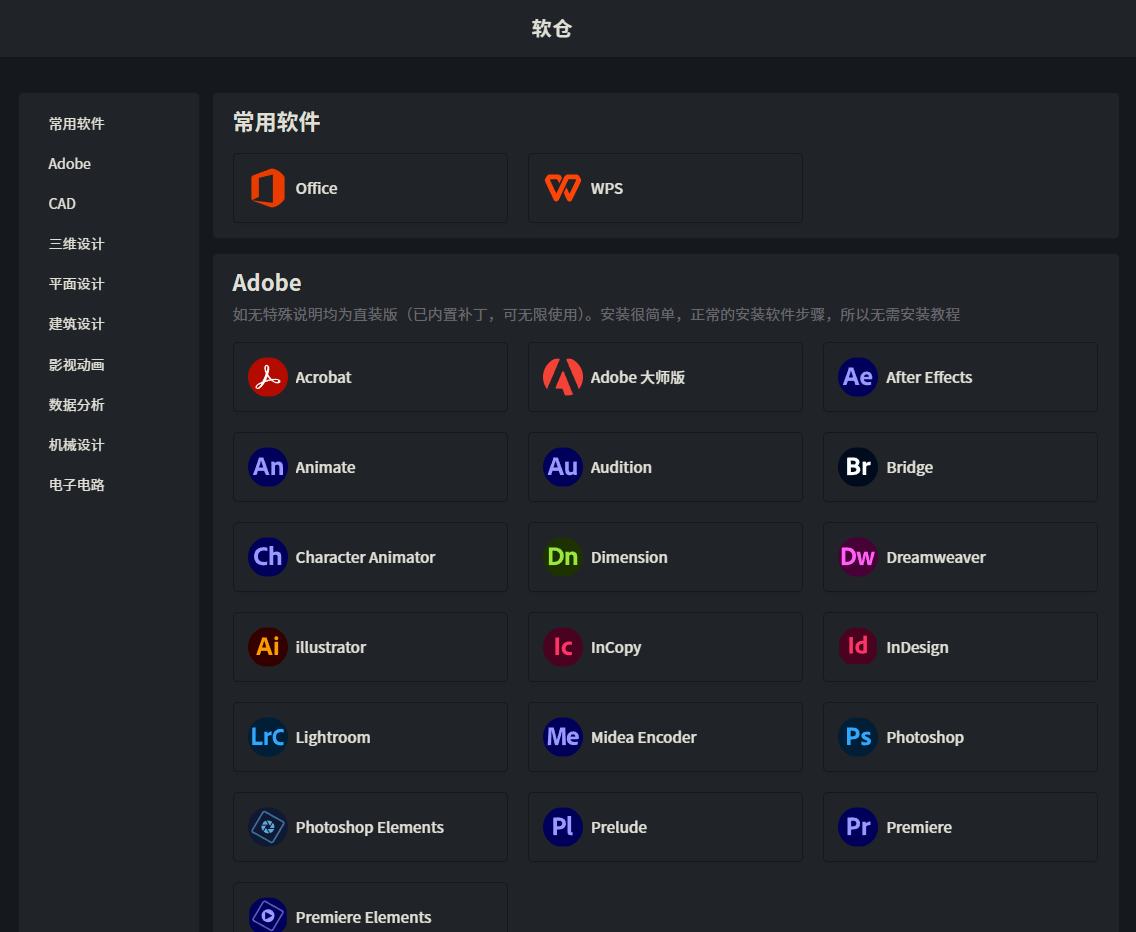Click the Dreamweaver text label
Viewport: 1136px width, 932px height.
(x=935, y=557)
